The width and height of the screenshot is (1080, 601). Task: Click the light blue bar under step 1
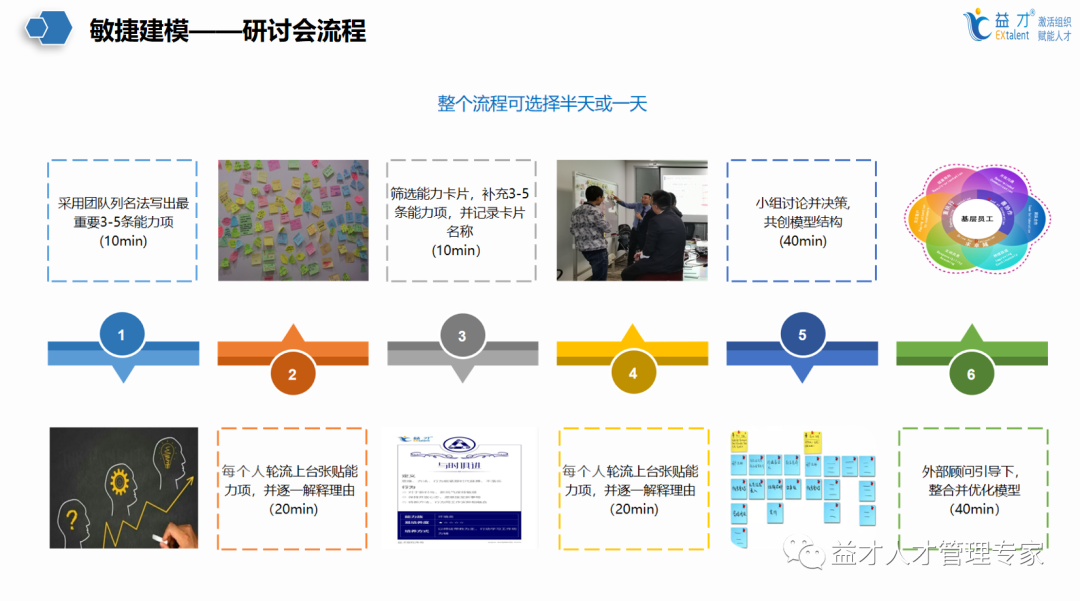pos(123,358)
